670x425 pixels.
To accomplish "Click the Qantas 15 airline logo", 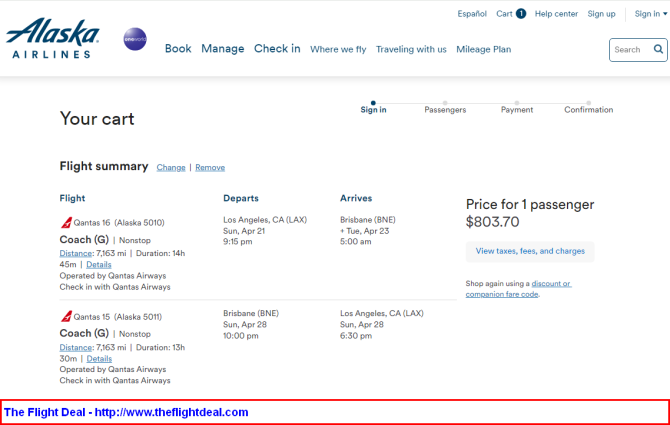I will pyautogui.click(x=66, y=317).
